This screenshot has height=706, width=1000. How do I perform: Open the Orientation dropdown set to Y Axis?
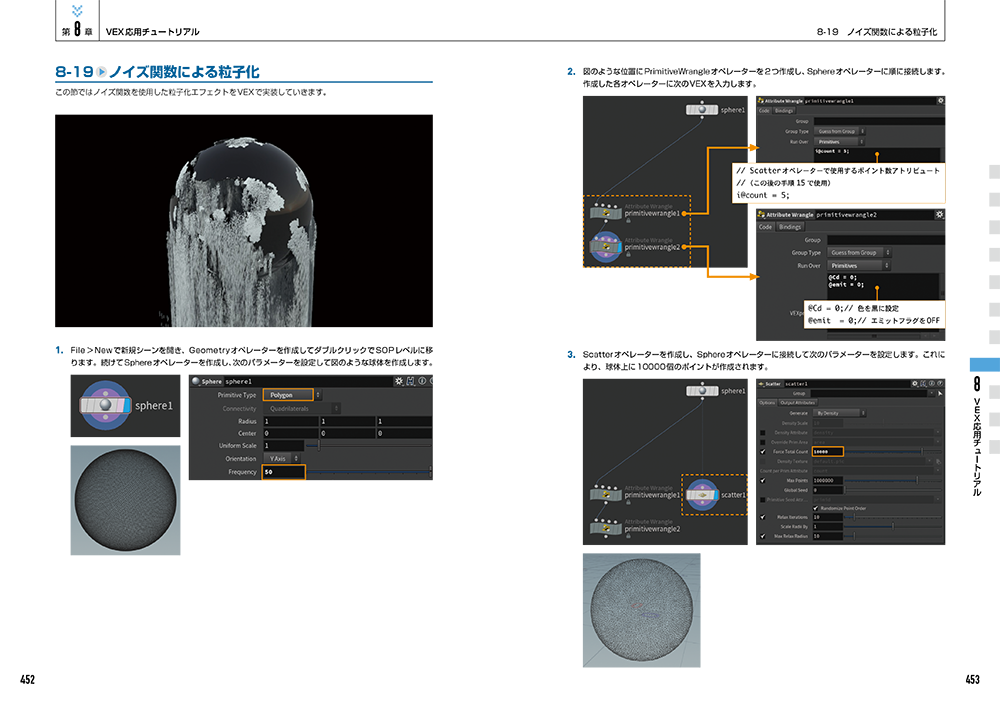(283, 458)
